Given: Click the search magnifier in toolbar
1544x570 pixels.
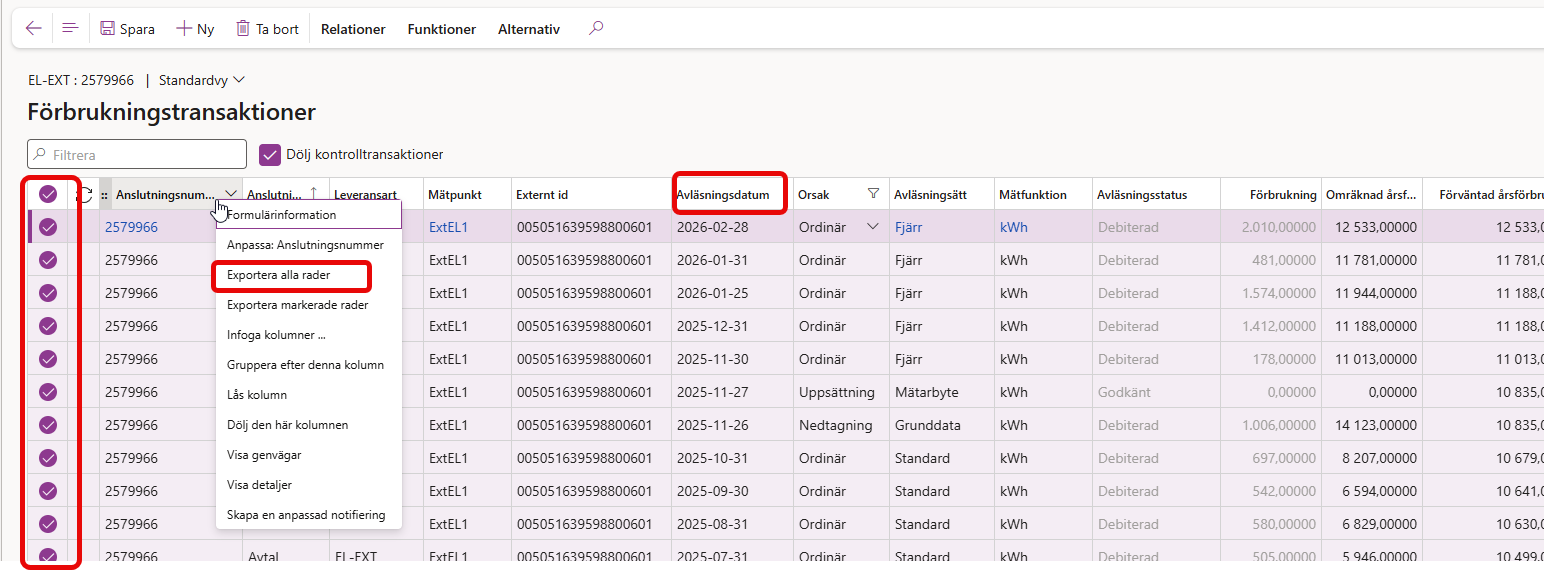Looking at the screenshot, I should [596, 29].
